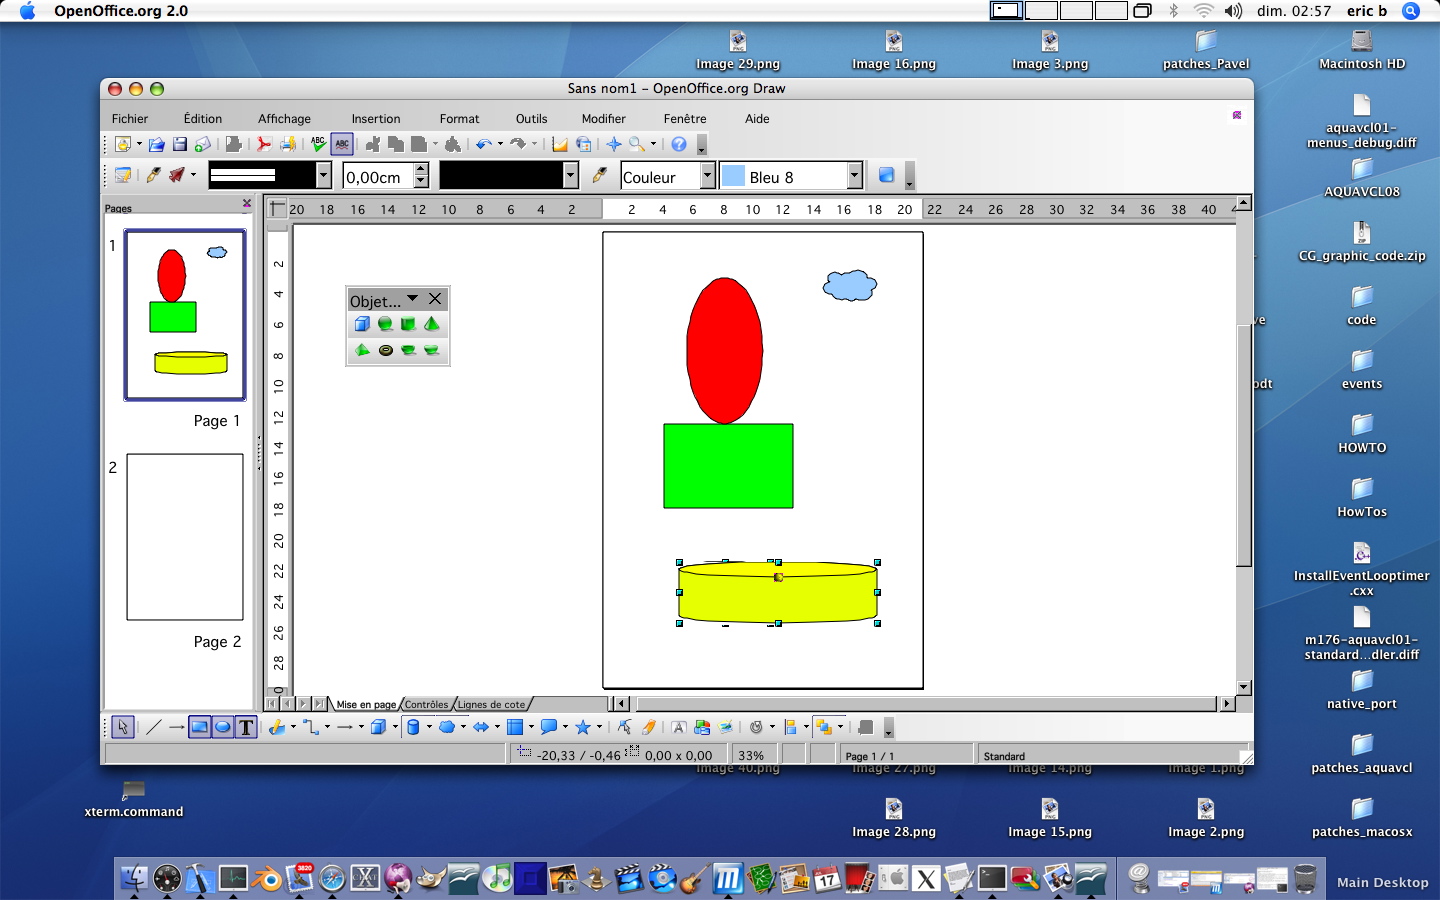The width and height of the screenshot is (1440, 900).
Task: Click the Stars shapes icon
Action: pyautogui.click(x=582, y=727)
